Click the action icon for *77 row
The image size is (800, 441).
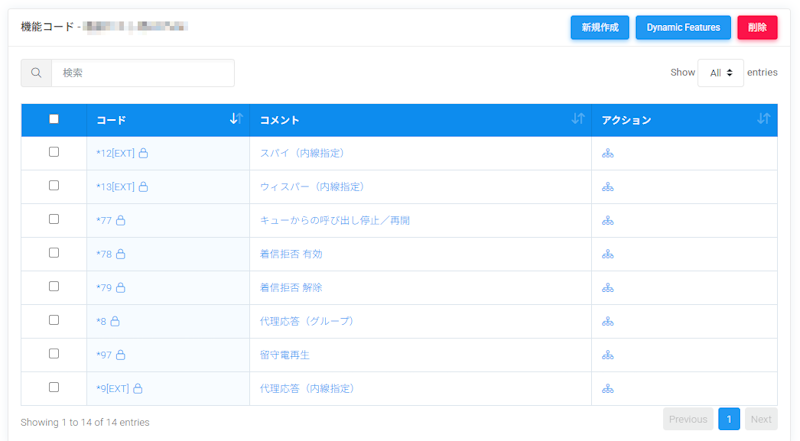(x=607, y=221)
